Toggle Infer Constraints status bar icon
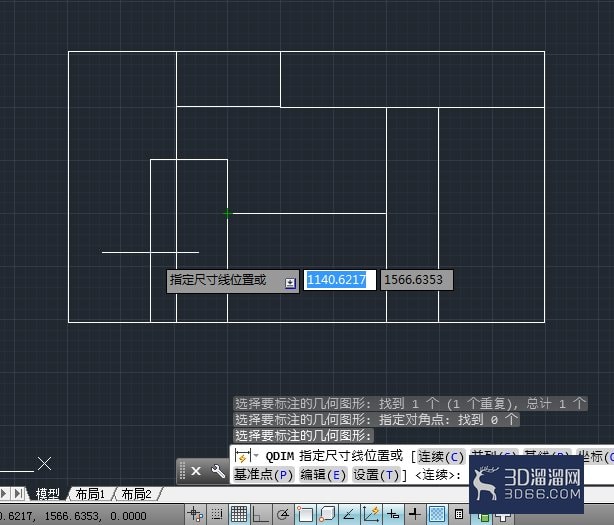Viewport: 614px width, 525px height. pos(195,514)
